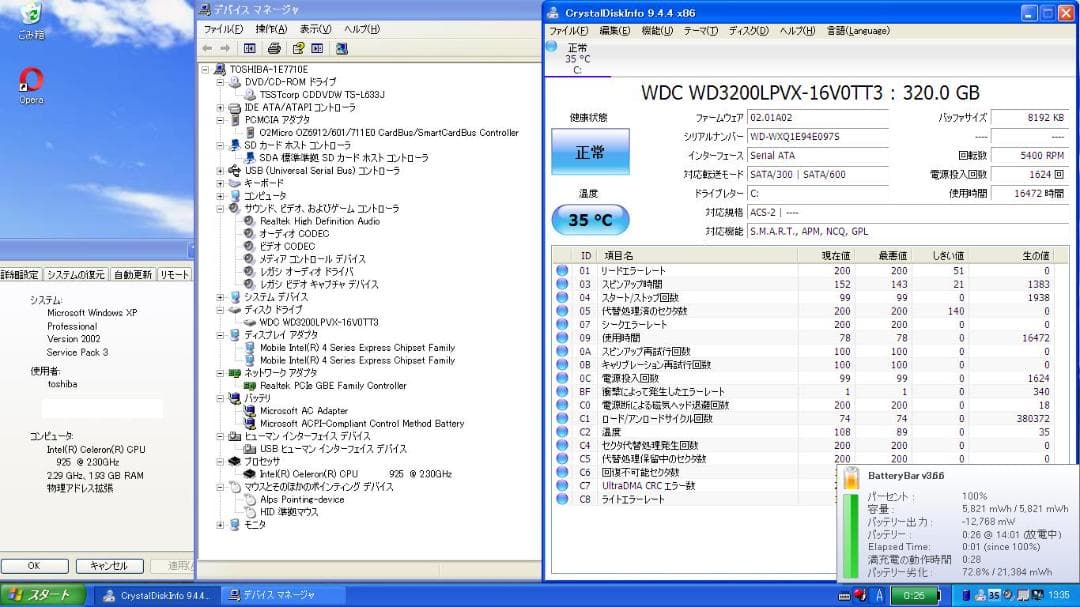Image resolution: width=1080 pixels, height=607 pixels.
Task: Click the help toolbar icon in Device Manager
Action: pos(299,48)
